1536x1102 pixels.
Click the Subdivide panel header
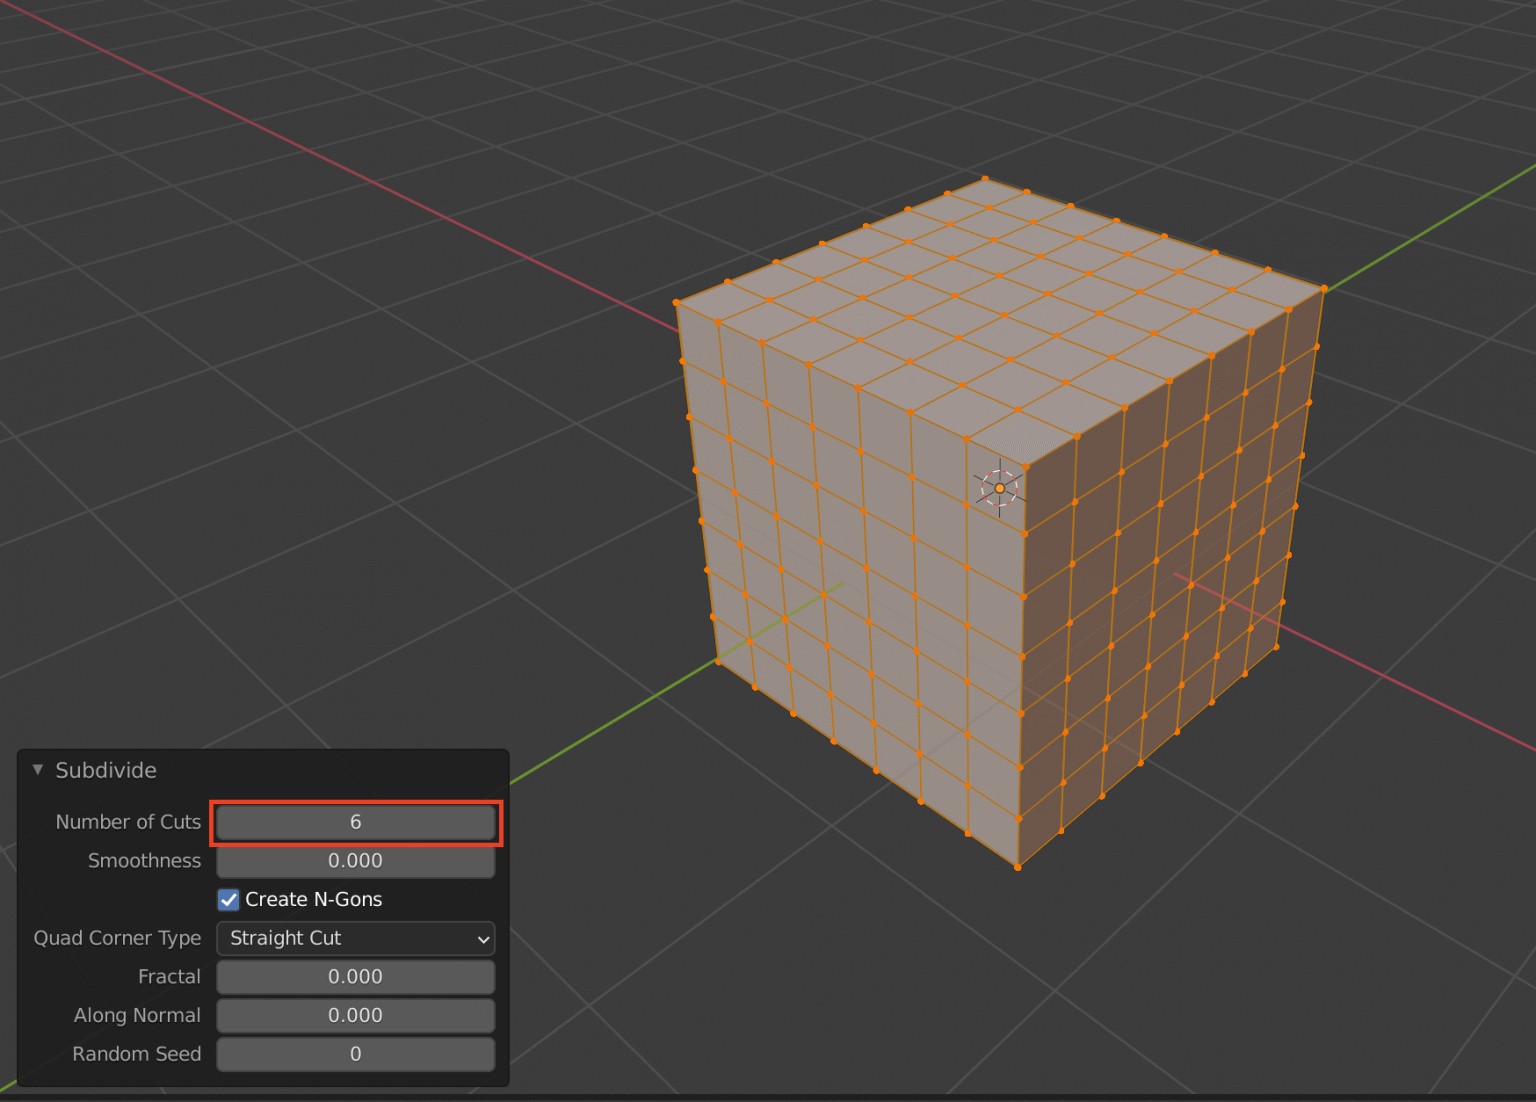click(105, 770)
